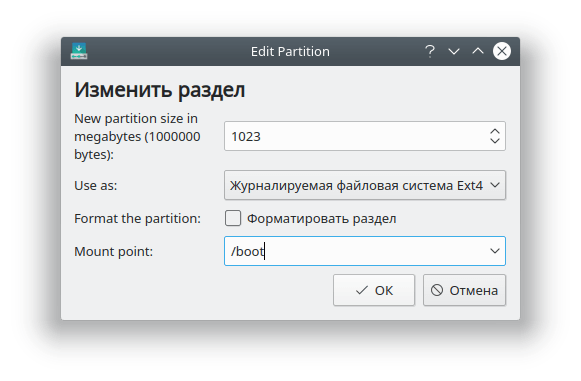The image size is (581, 381).
Task: Click the Форматировать раздел label text
Action: coord(322,219)
